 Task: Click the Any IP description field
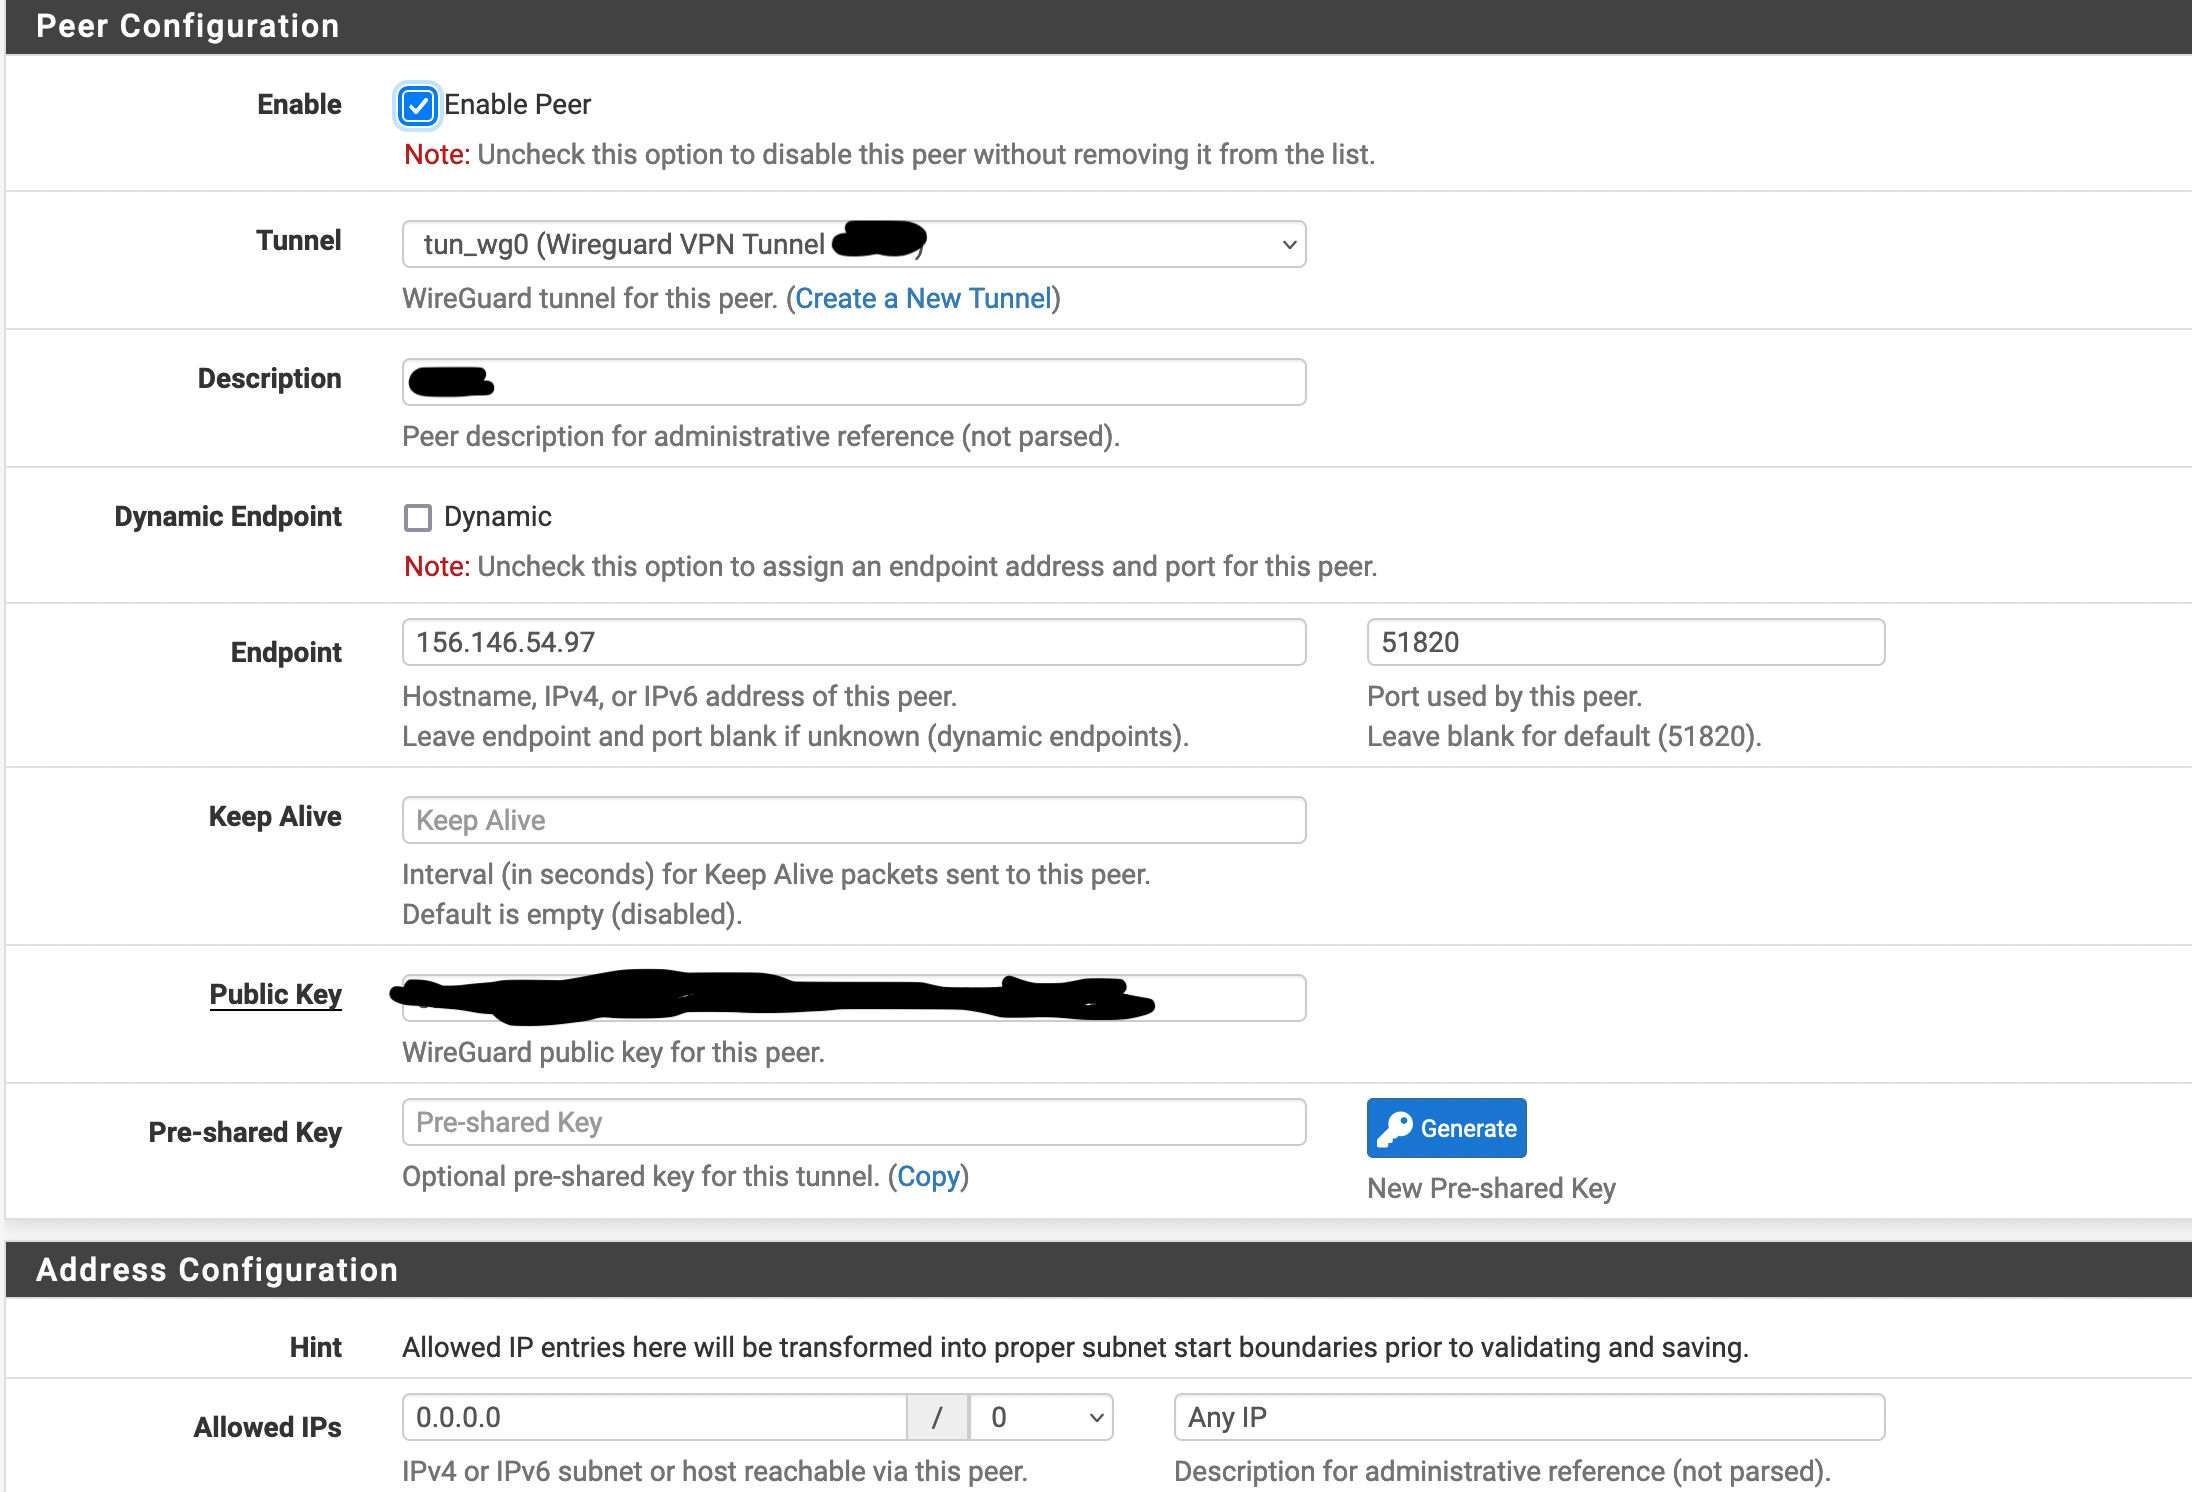point(1528,1418)
